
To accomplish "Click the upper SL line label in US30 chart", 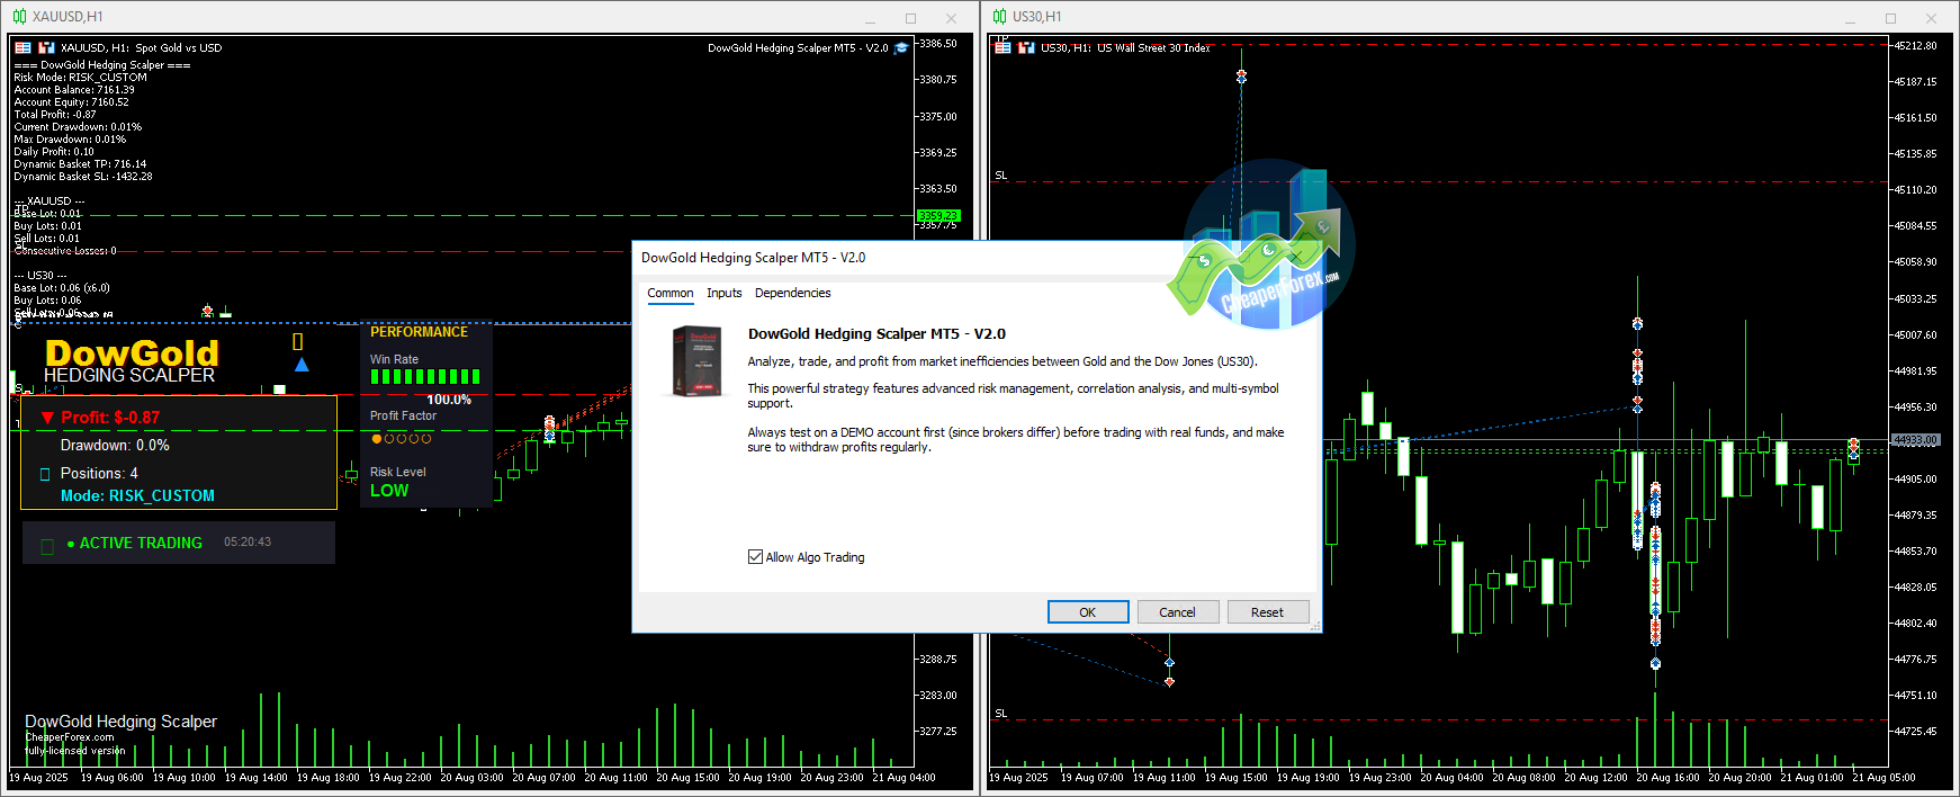I will 1001,175.
